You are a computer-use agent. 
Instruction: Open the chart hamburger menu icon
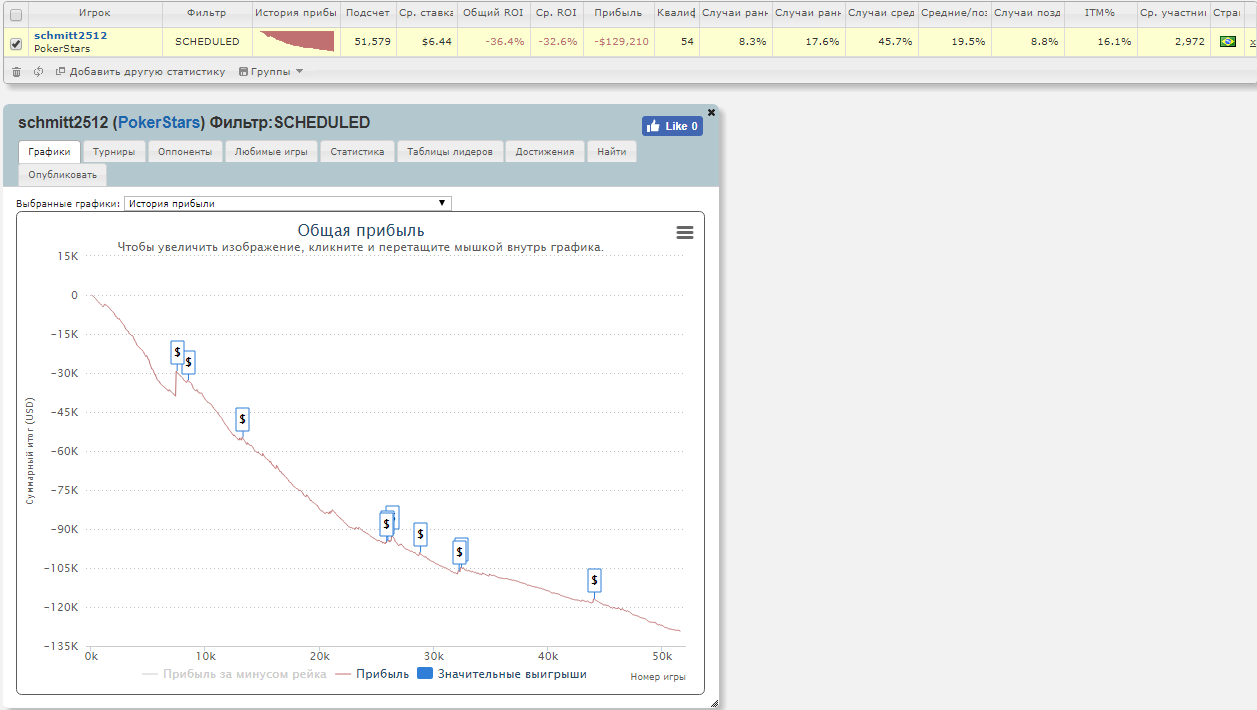(x=685, y=232)
